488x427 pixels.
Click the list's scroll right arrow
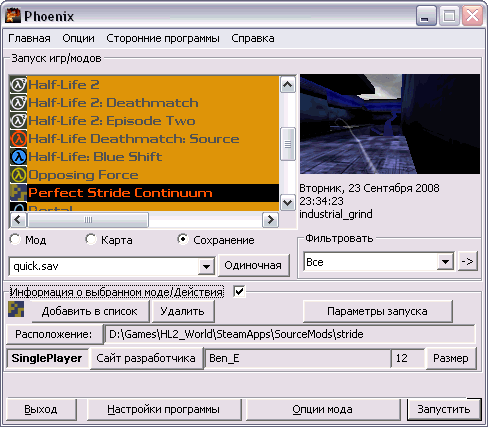[270, 220]
